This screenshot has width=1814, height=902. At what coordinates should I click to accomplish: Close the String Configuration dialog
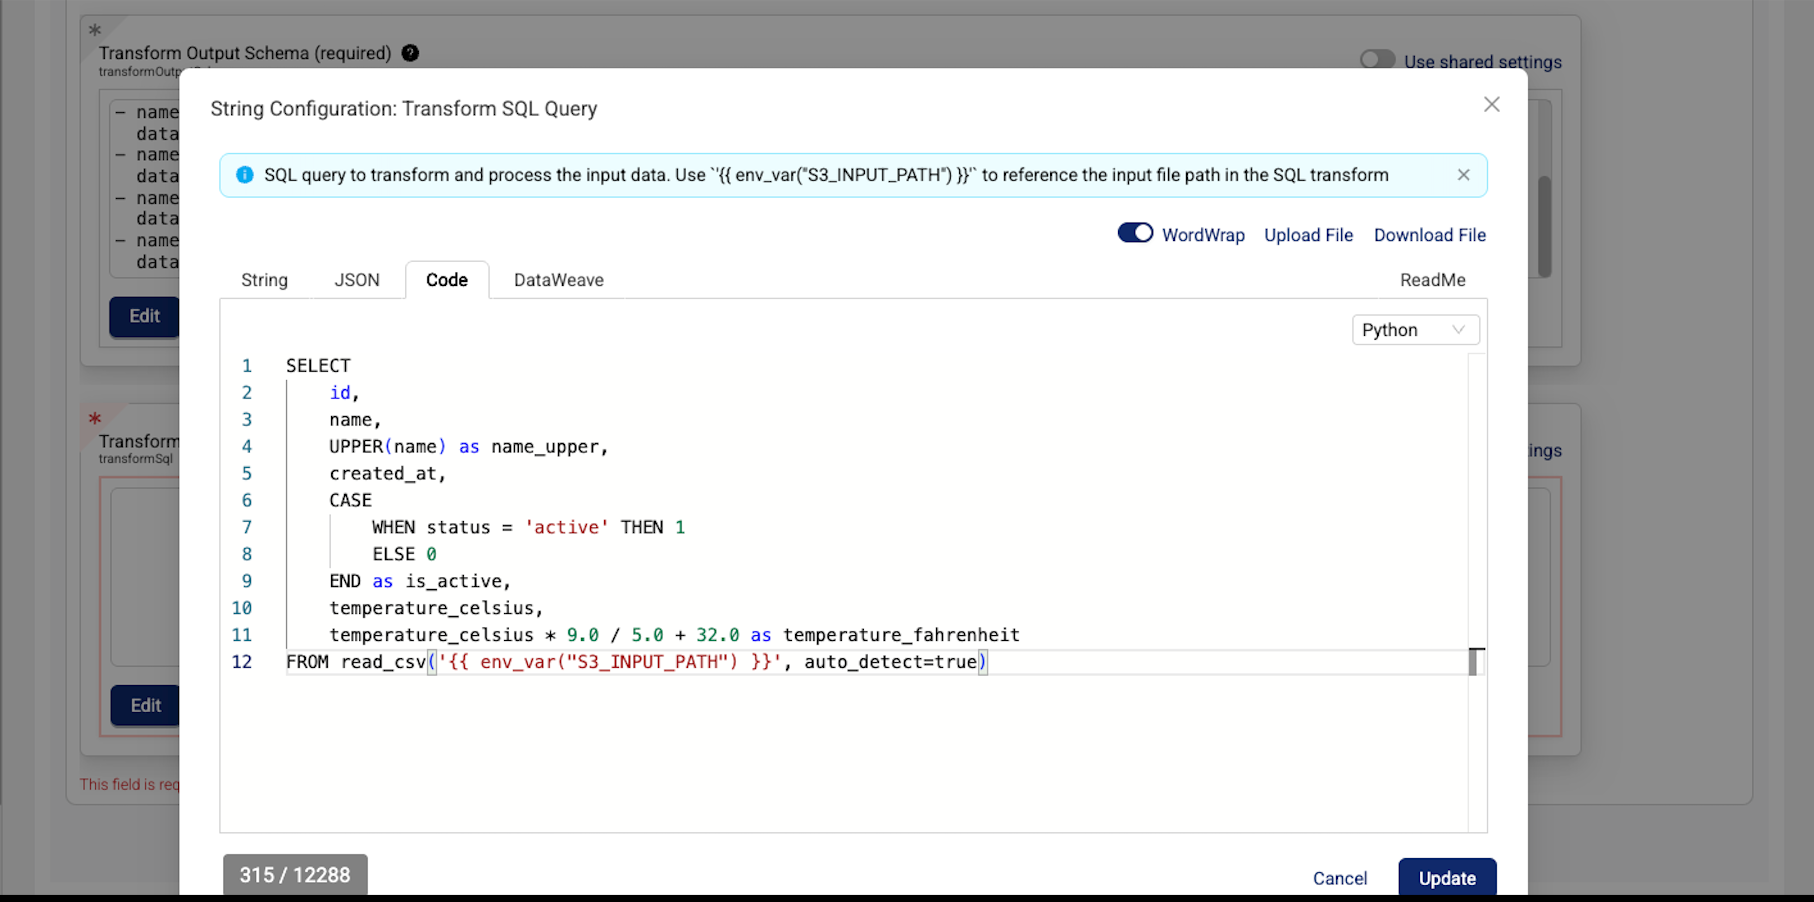1491,104
